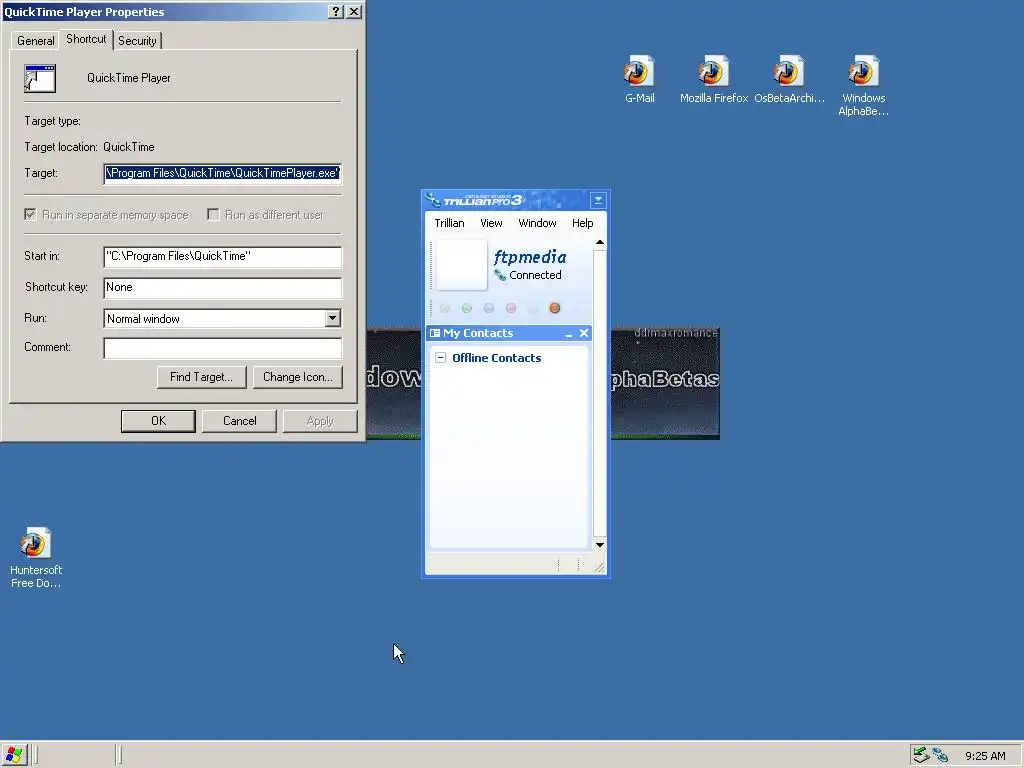1024x768 pixels.
Task: Select the Huntersoft Free Do... desktop icon
Action: [x=35, y=543]
